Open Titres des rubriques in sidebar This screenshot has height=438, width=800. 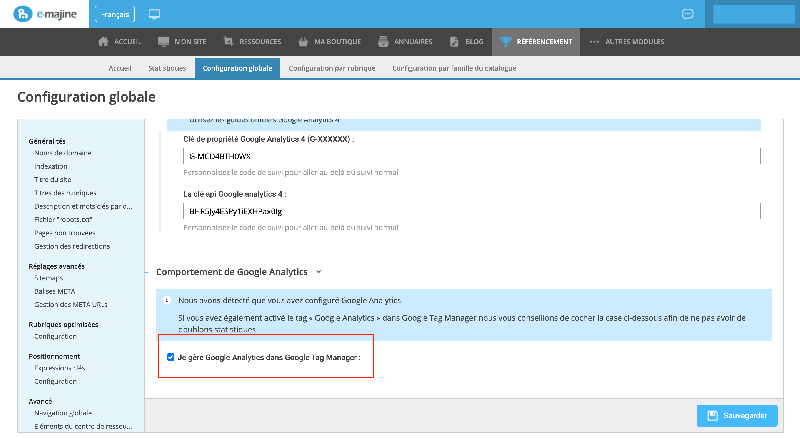(x=65, y=193)
